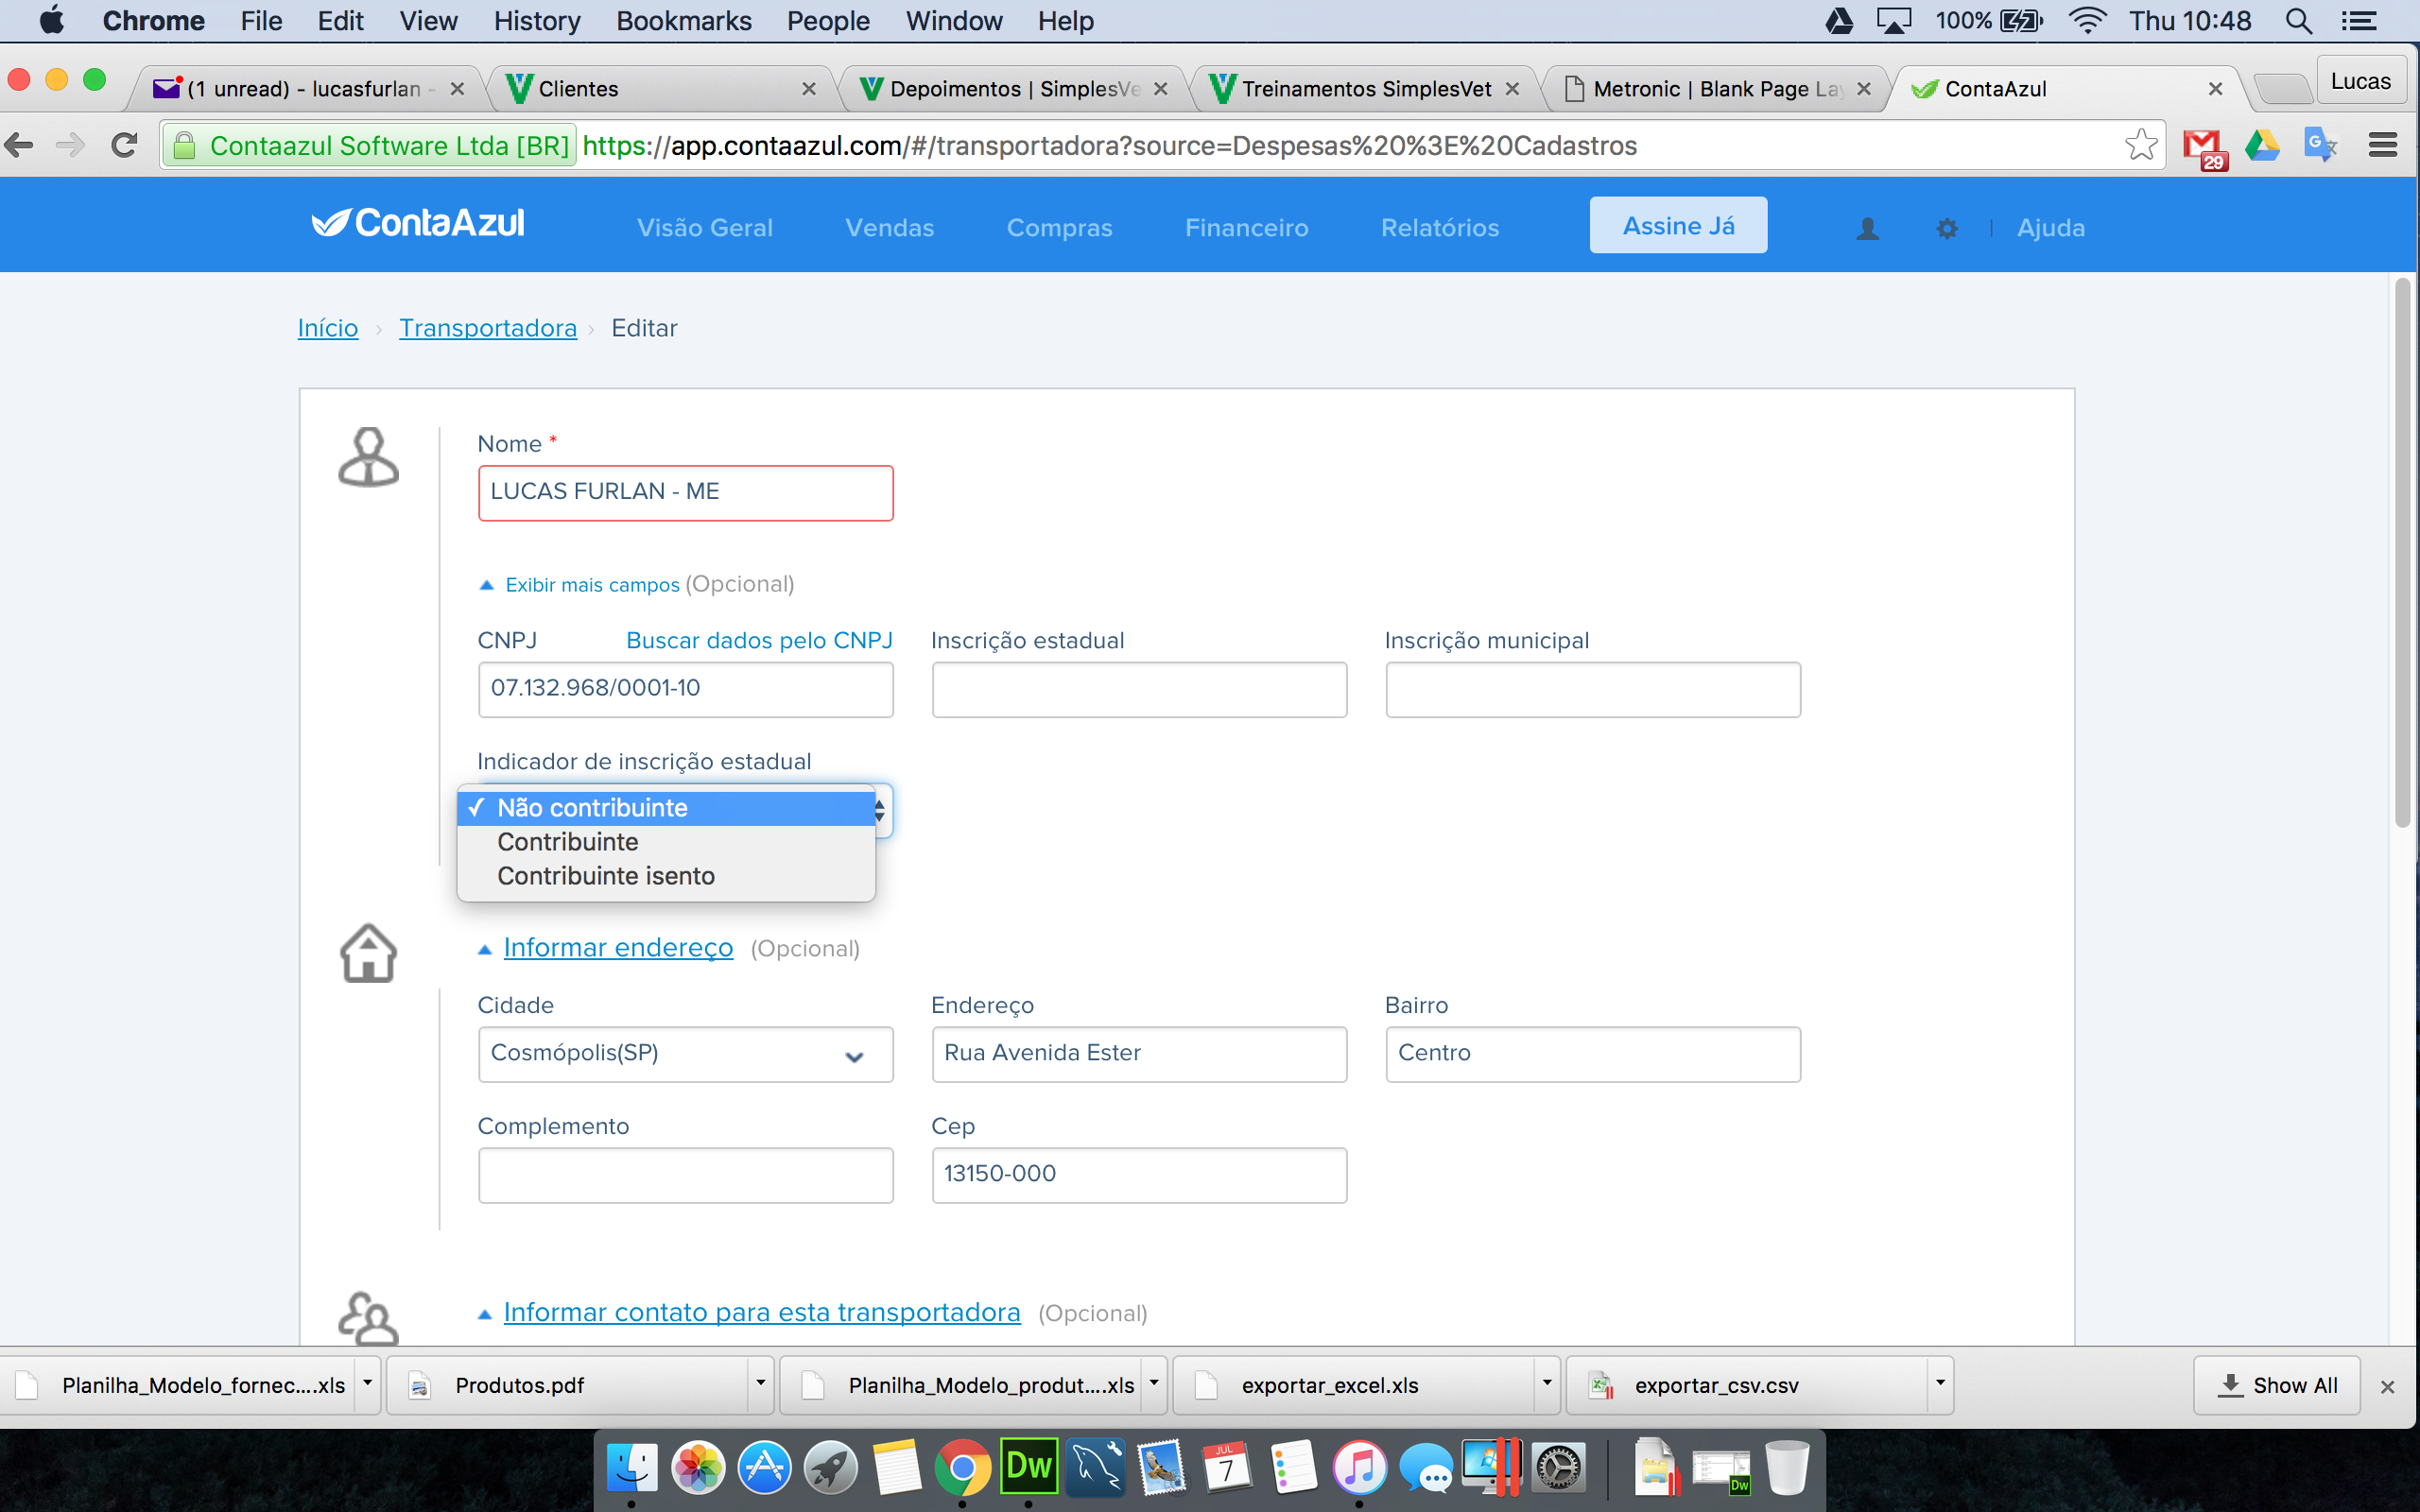Bookmark page with the star icon

(2141, 145)
